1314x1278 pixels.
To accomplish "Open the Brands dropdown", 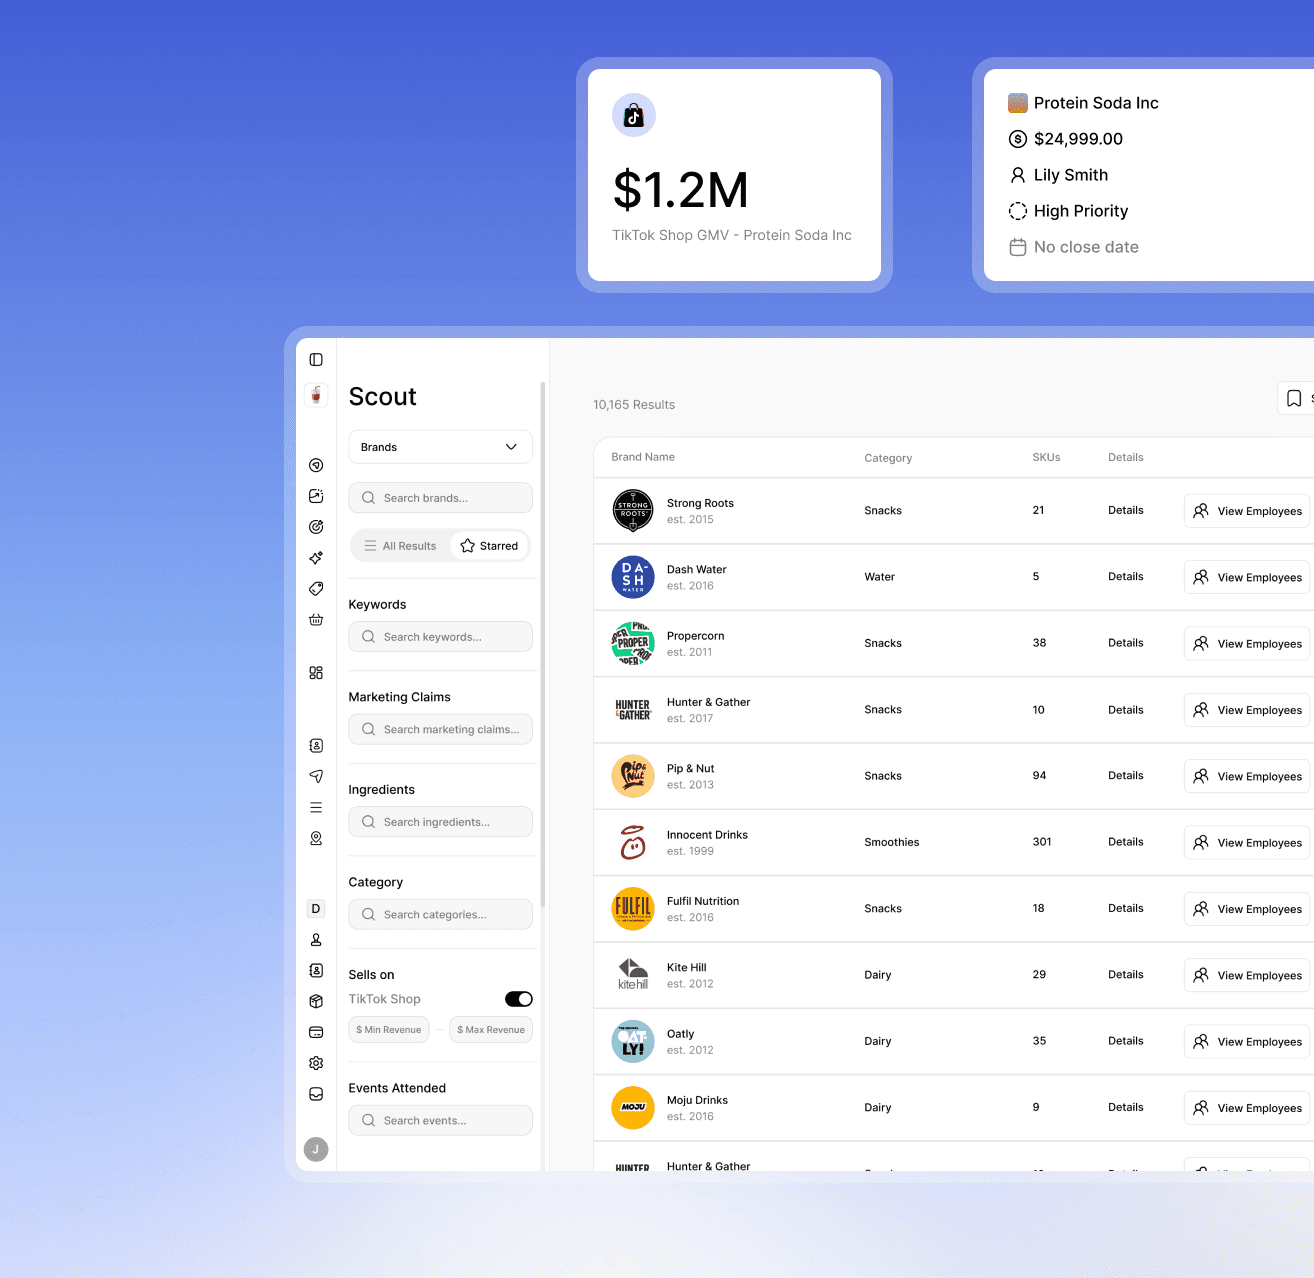I will 440,447.
